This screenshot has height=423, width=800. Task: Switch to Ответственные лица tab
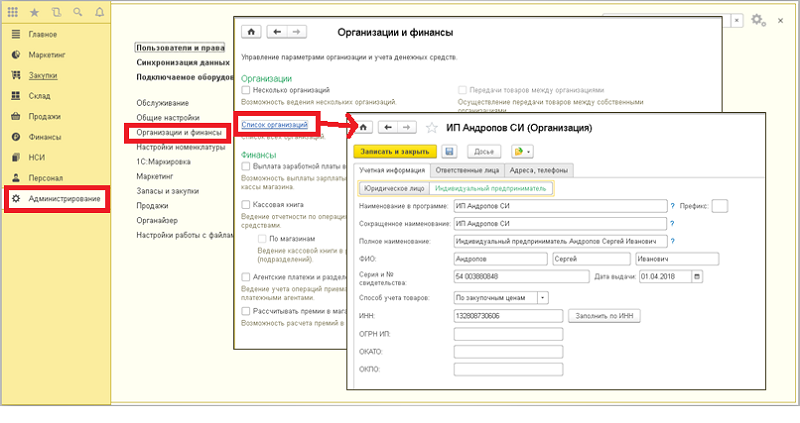coord(467,170)
